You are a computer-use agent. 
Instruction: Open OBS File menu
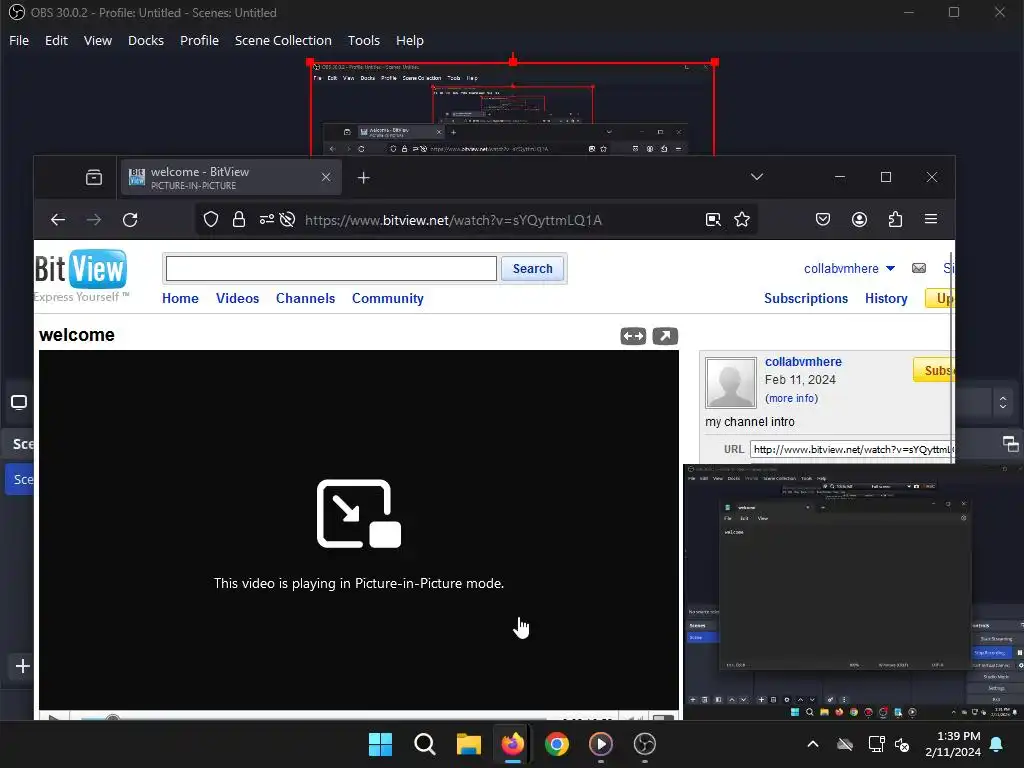click(x=19, y=40)
